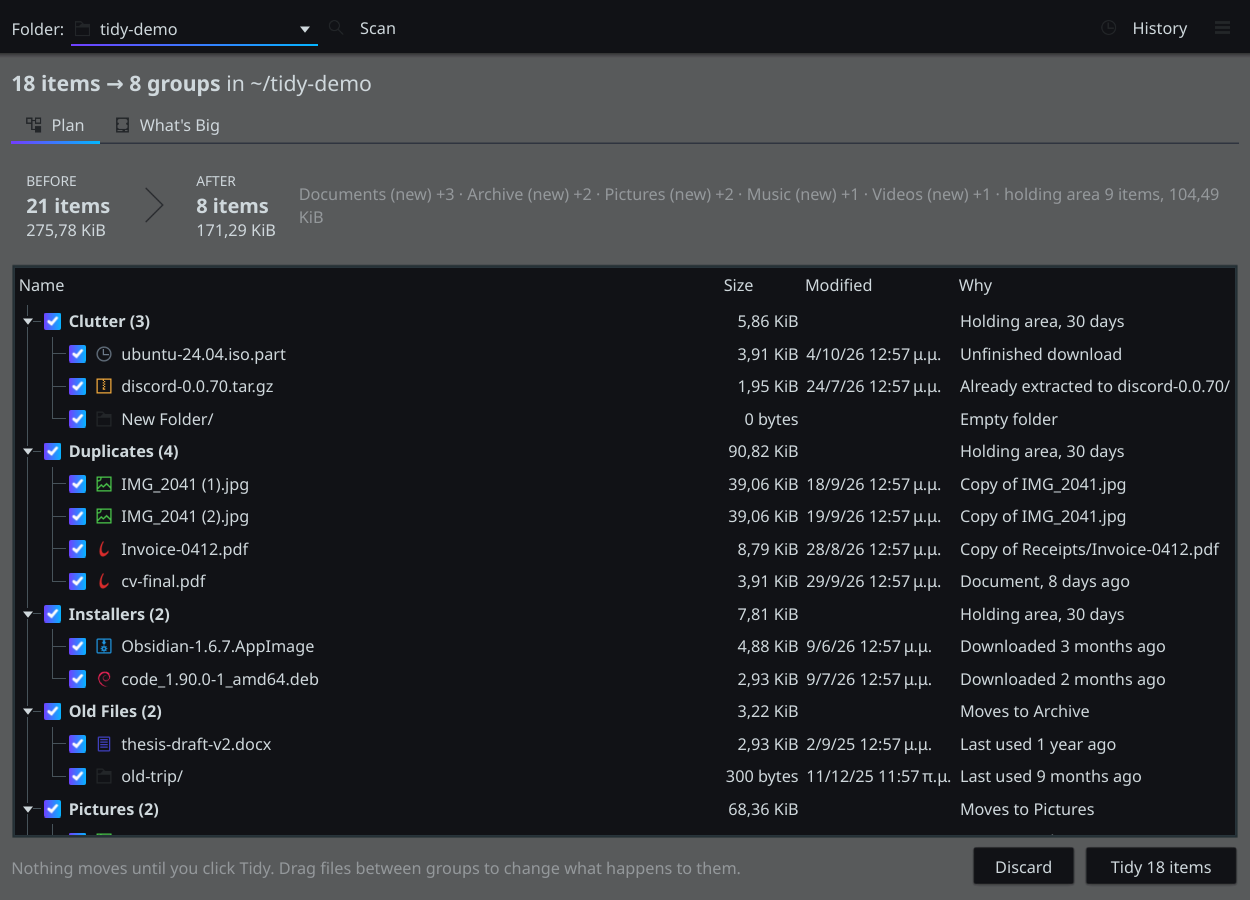Click 'Moves to Pictures' reason text
Image resolution: width=1250 pixels, height=900 pixels.
click(x=1027, y=809)
